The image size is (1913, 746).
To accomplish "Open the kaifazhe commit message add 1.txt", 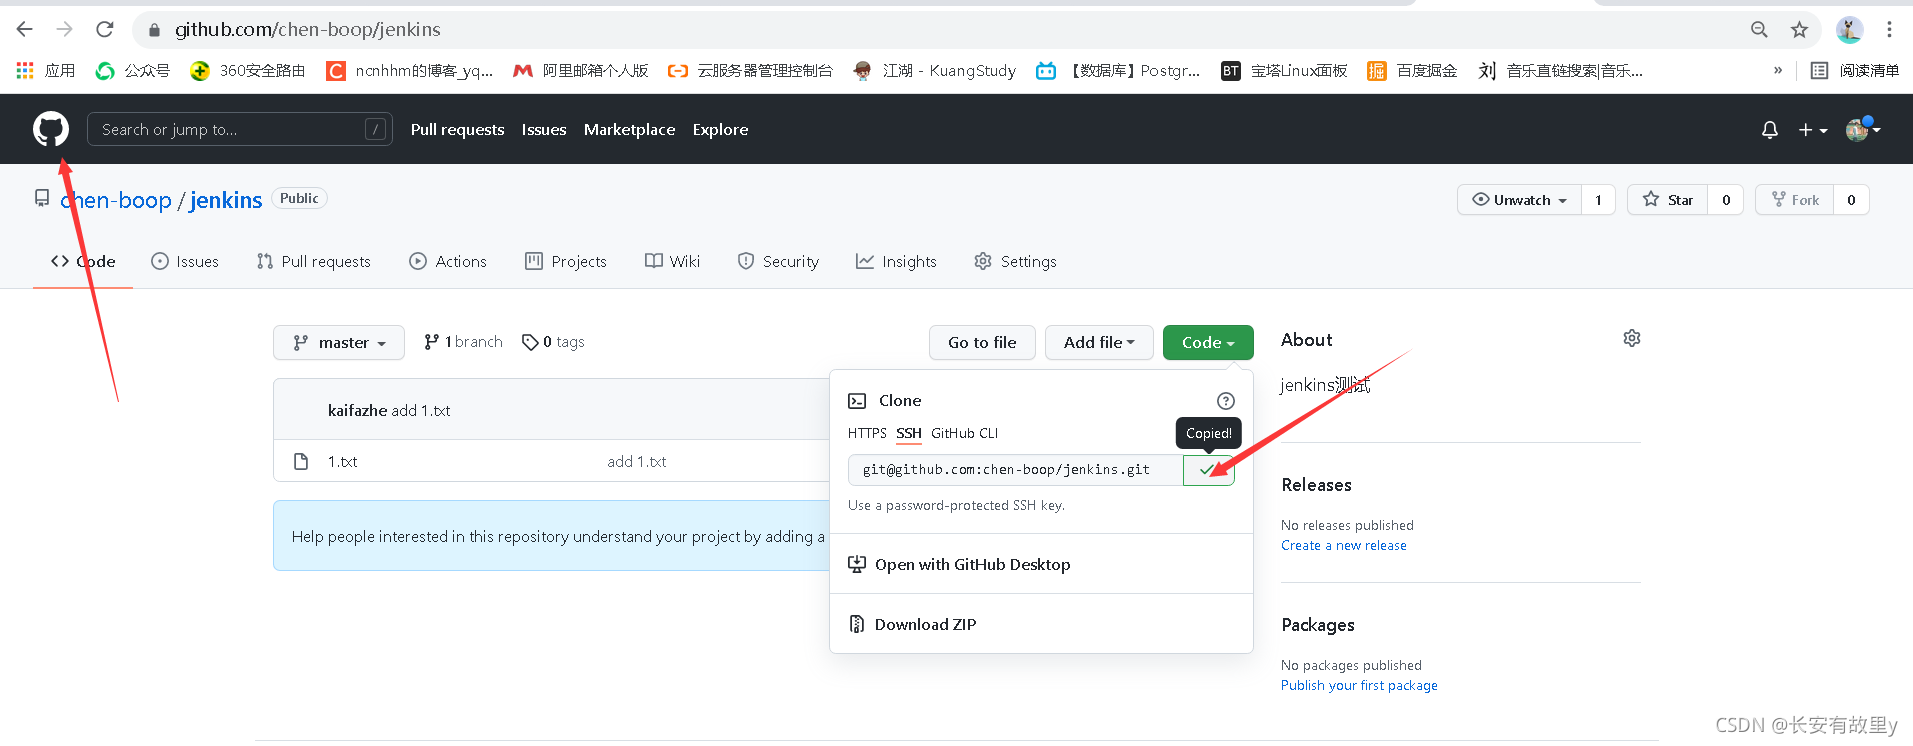I will tap(421, 410).
